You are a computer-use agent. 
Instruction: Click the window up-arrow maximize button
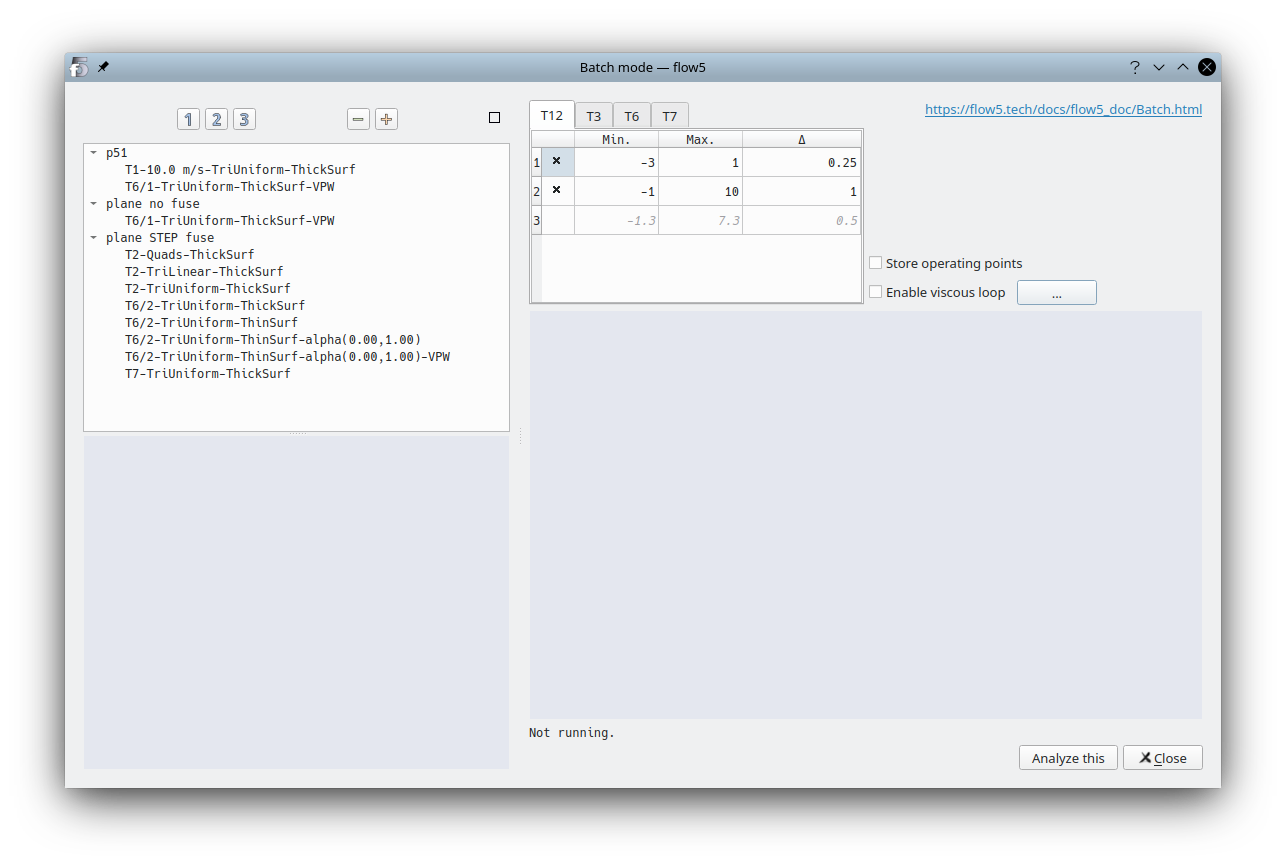click(1183, 67)
